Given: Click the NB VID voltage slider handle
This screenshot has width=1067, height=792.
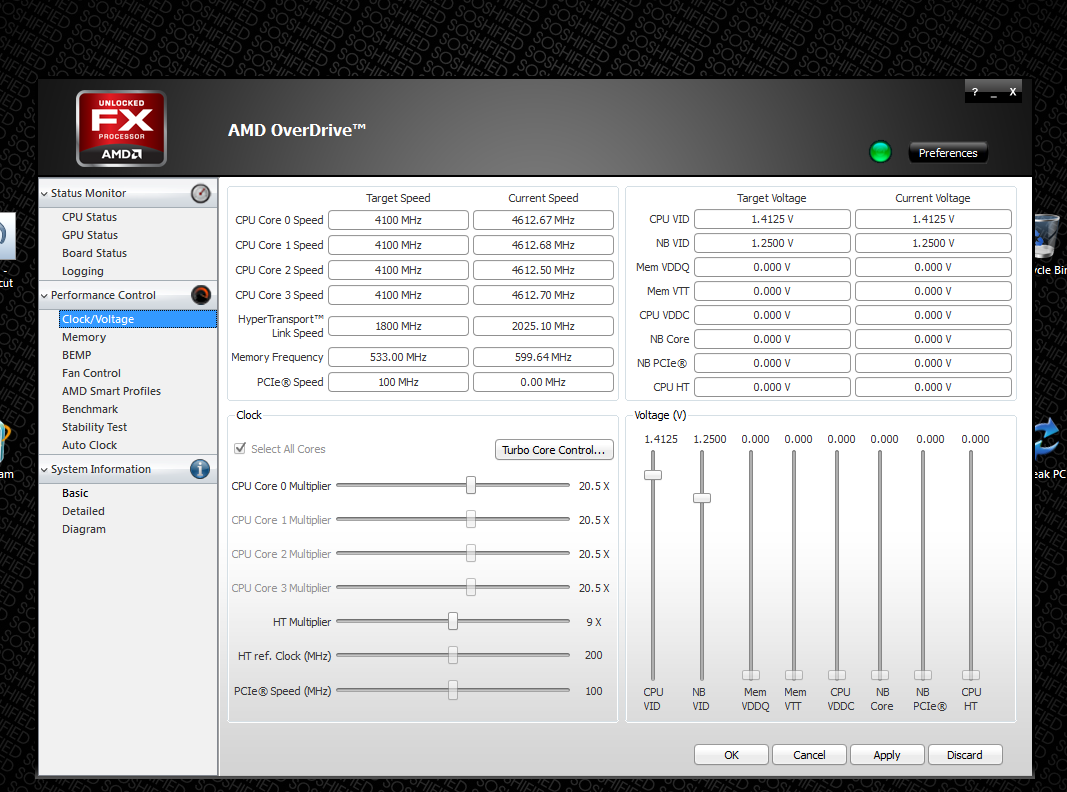Looking at the screenshot, I should coord(702,498).
